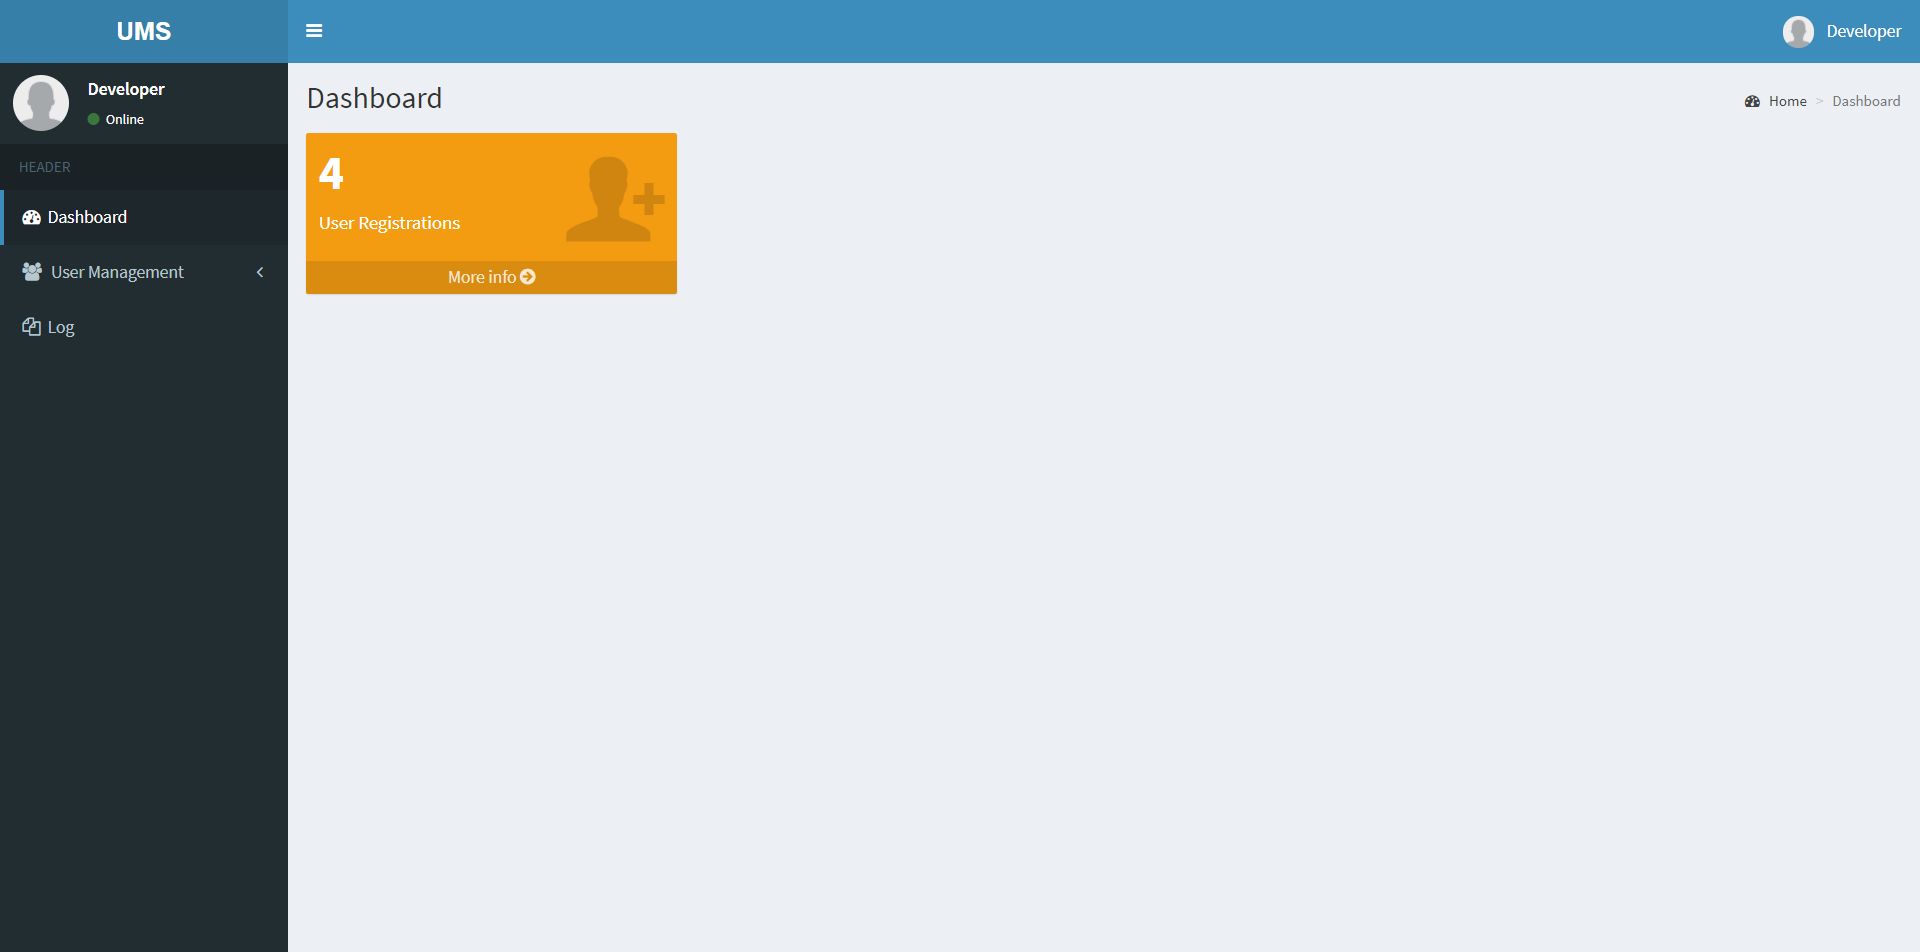Open the Dashboard sidebar menu item
The width and height of the screenshot is (1920, 952).
coord(144,217)
